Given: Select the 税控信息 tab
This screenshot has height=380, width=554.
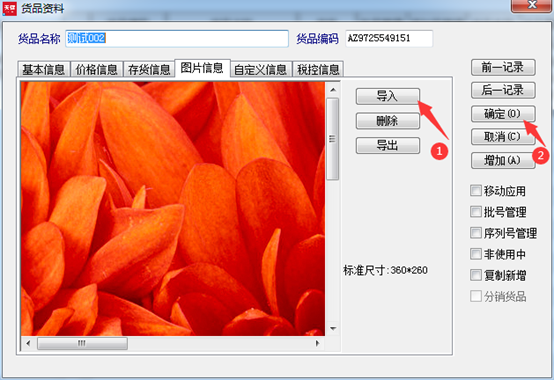Looking at the screenshot, I should [x=318, y=69].
